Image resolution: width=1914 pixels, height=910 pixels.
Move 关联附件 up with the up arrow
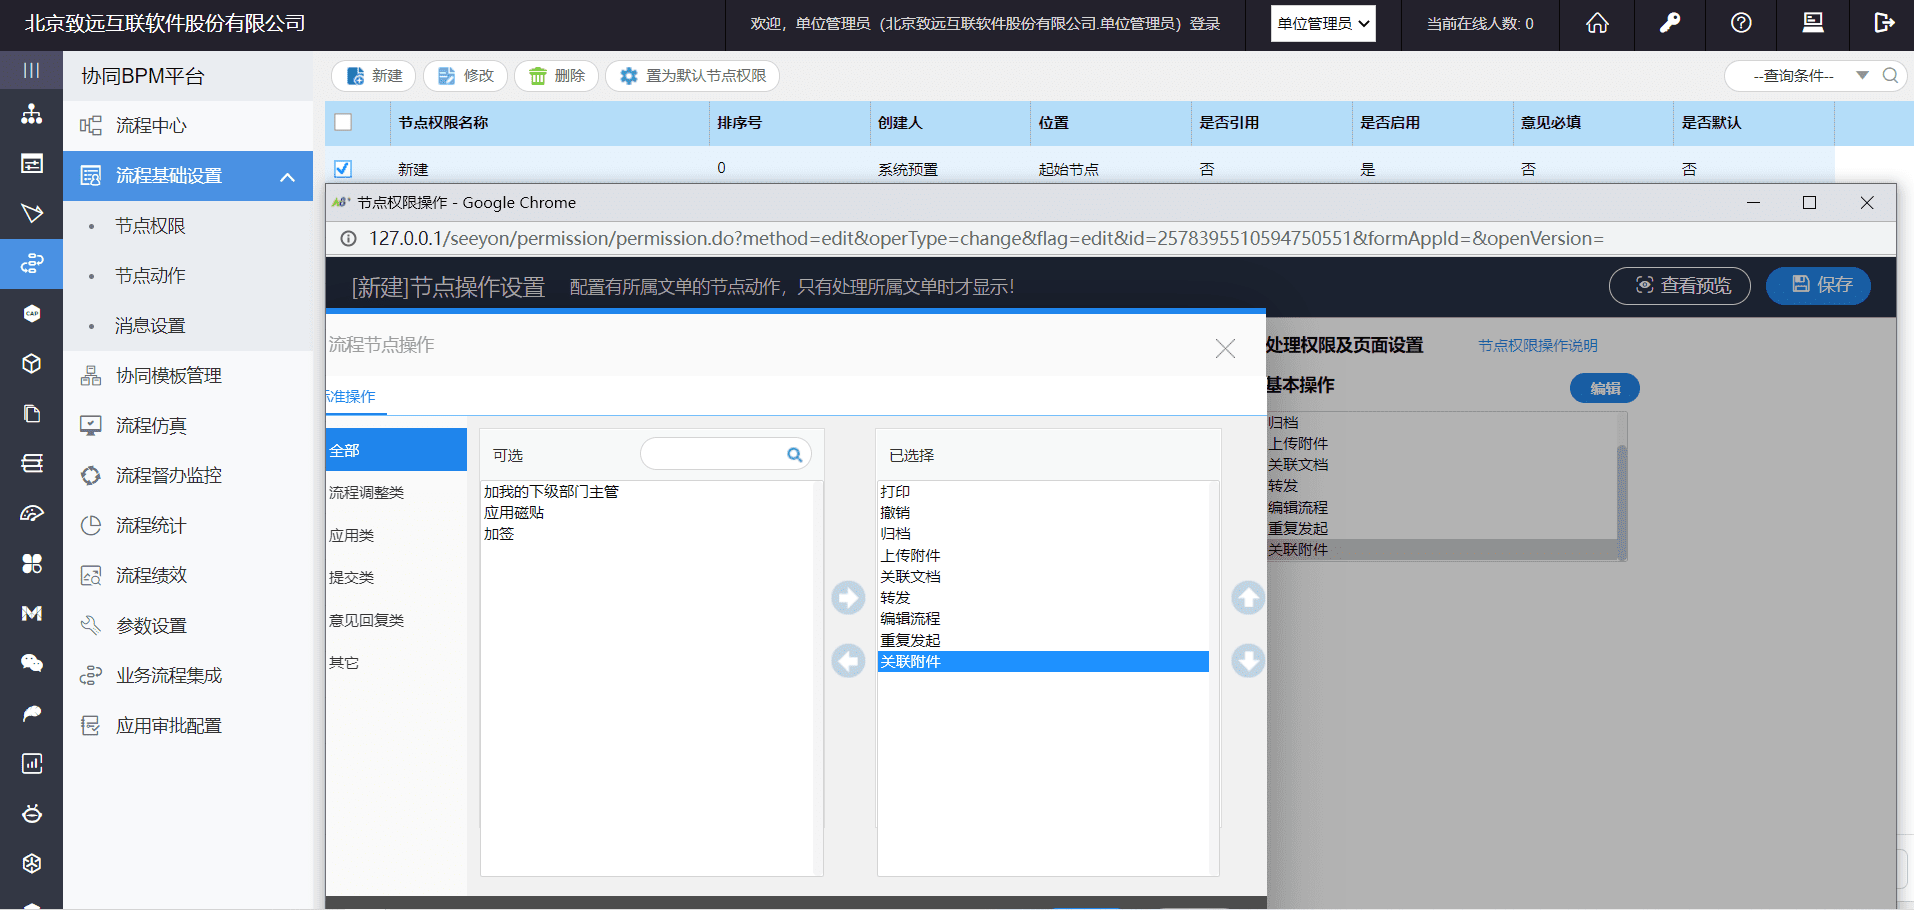point(1248,598)
